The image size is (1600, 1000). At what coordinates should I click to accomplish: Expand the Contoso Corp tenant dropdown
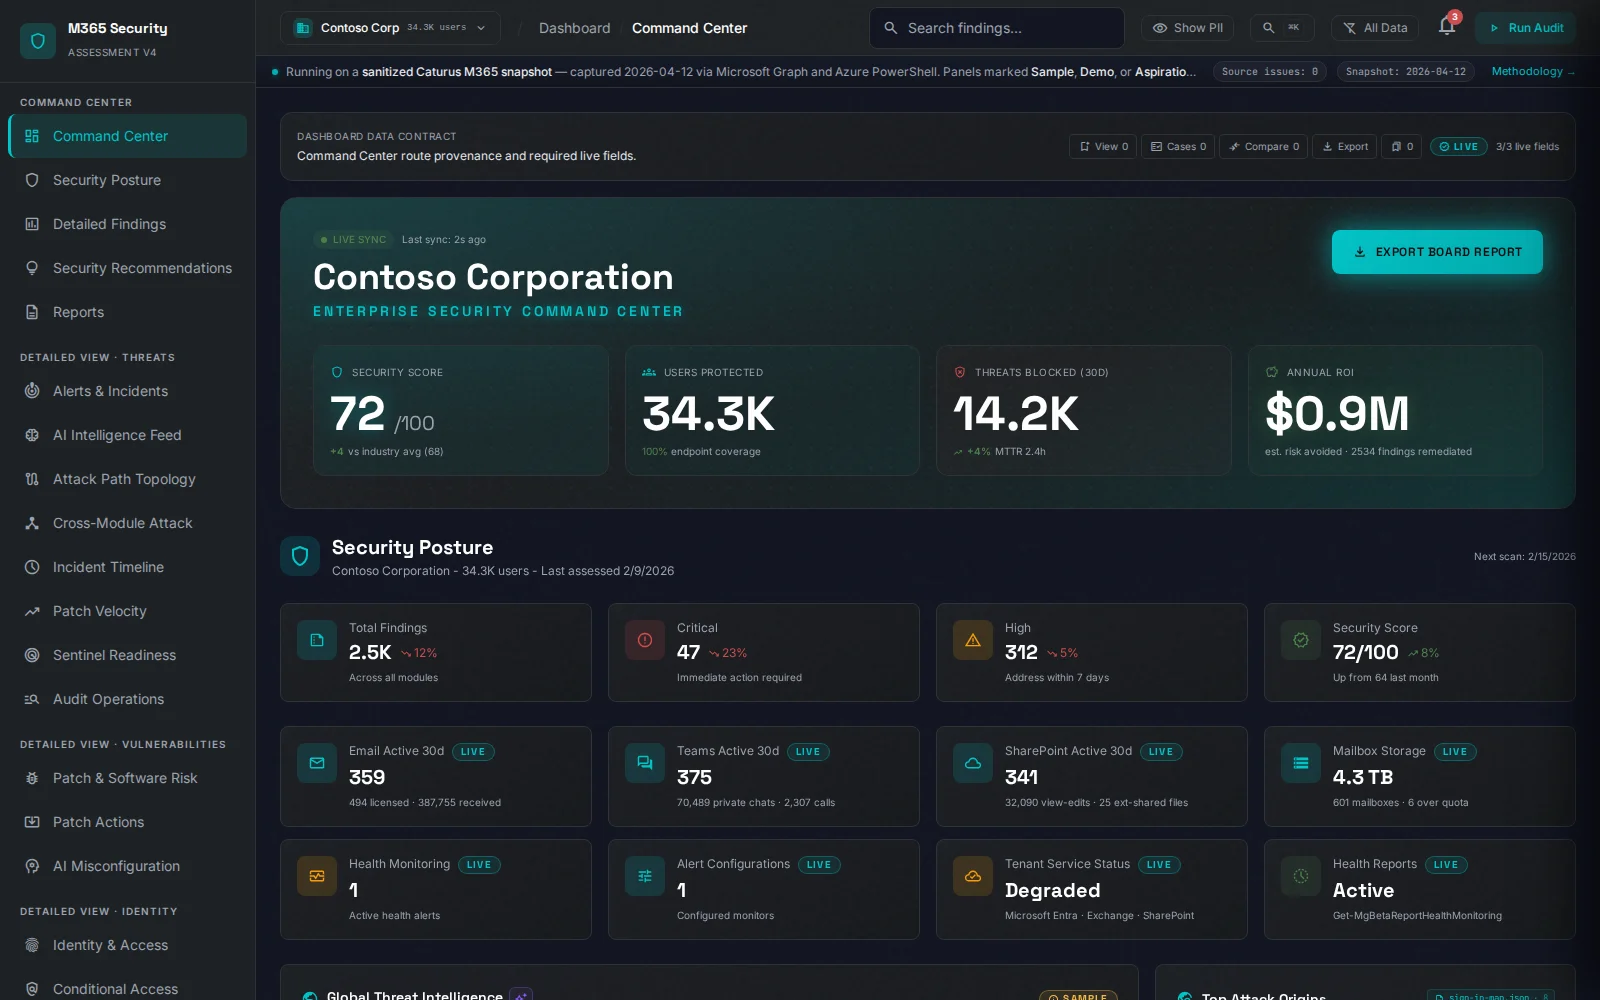click(x=391, y=28)
